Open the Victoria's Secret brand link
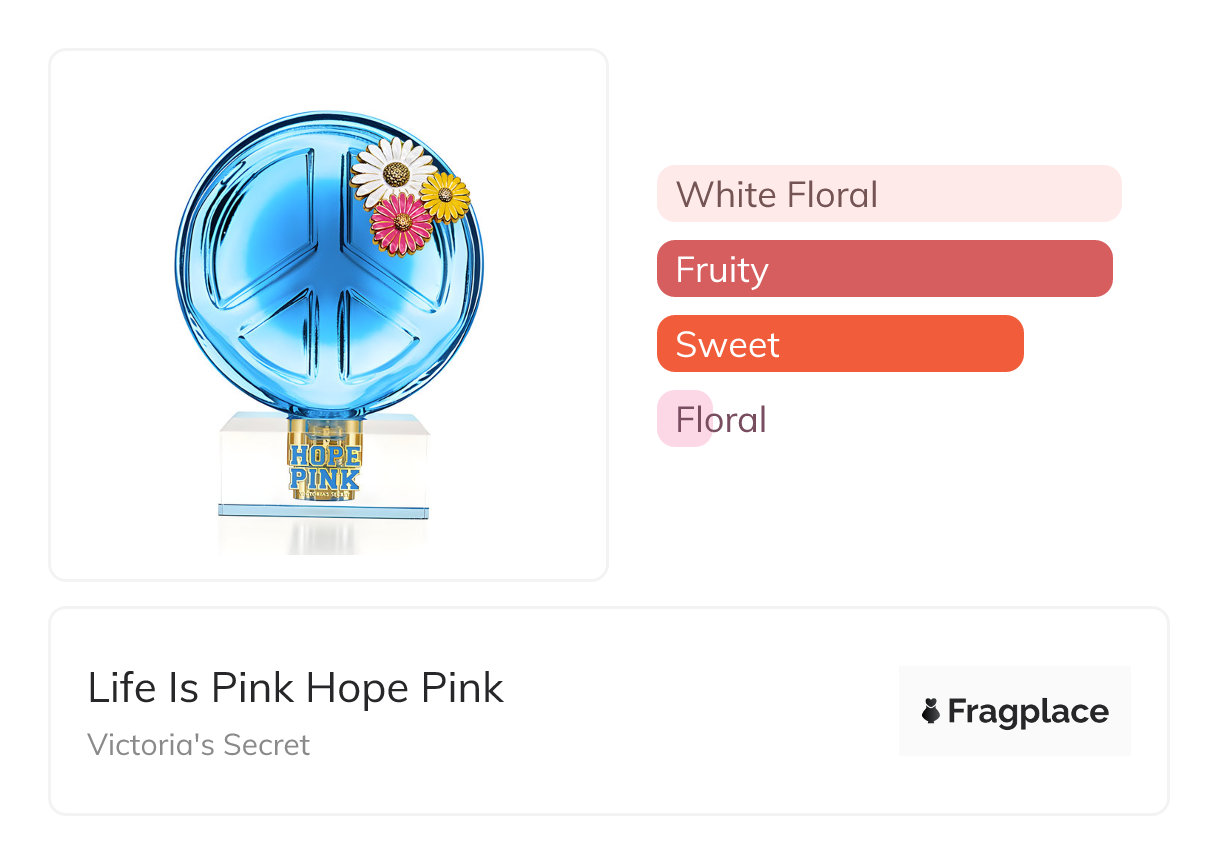1218x864 pixels. (199, 745)
